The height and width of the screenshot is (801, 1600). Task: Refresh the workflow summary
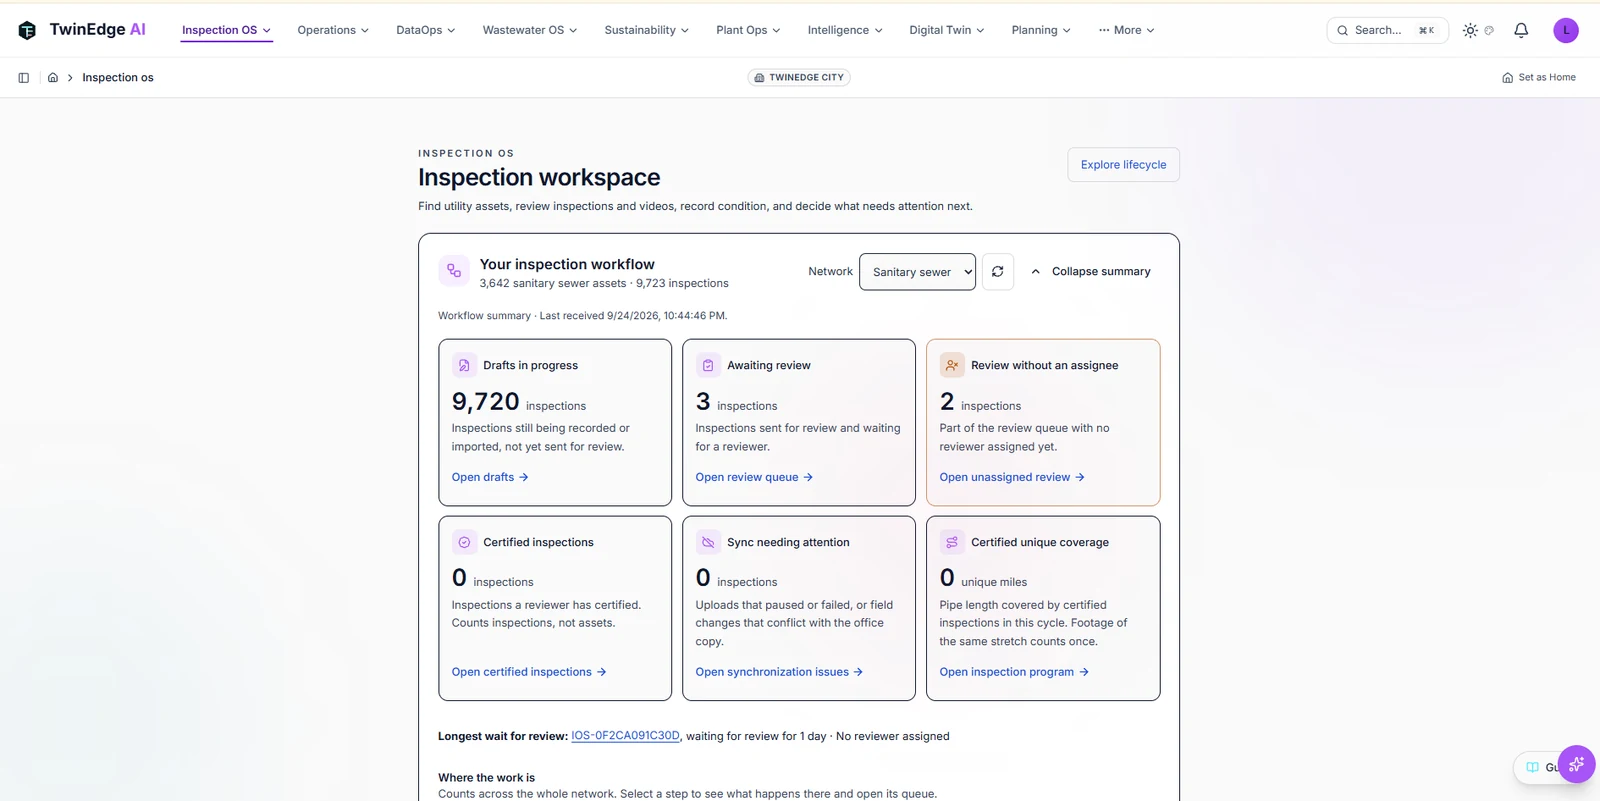[998, 272]
